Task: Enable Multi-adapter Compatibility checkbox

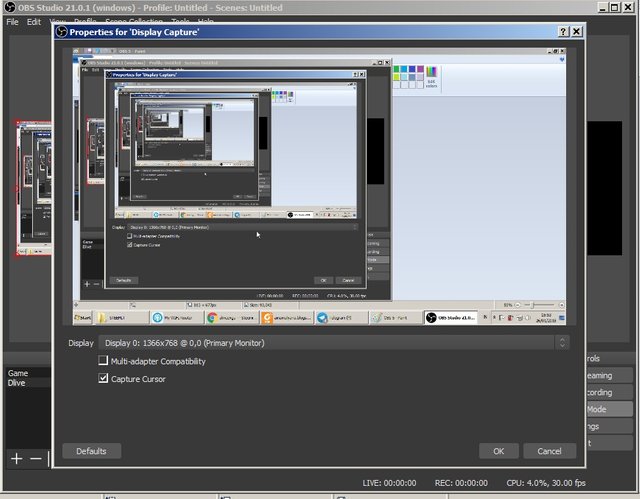Action: [x=103, y=360]
